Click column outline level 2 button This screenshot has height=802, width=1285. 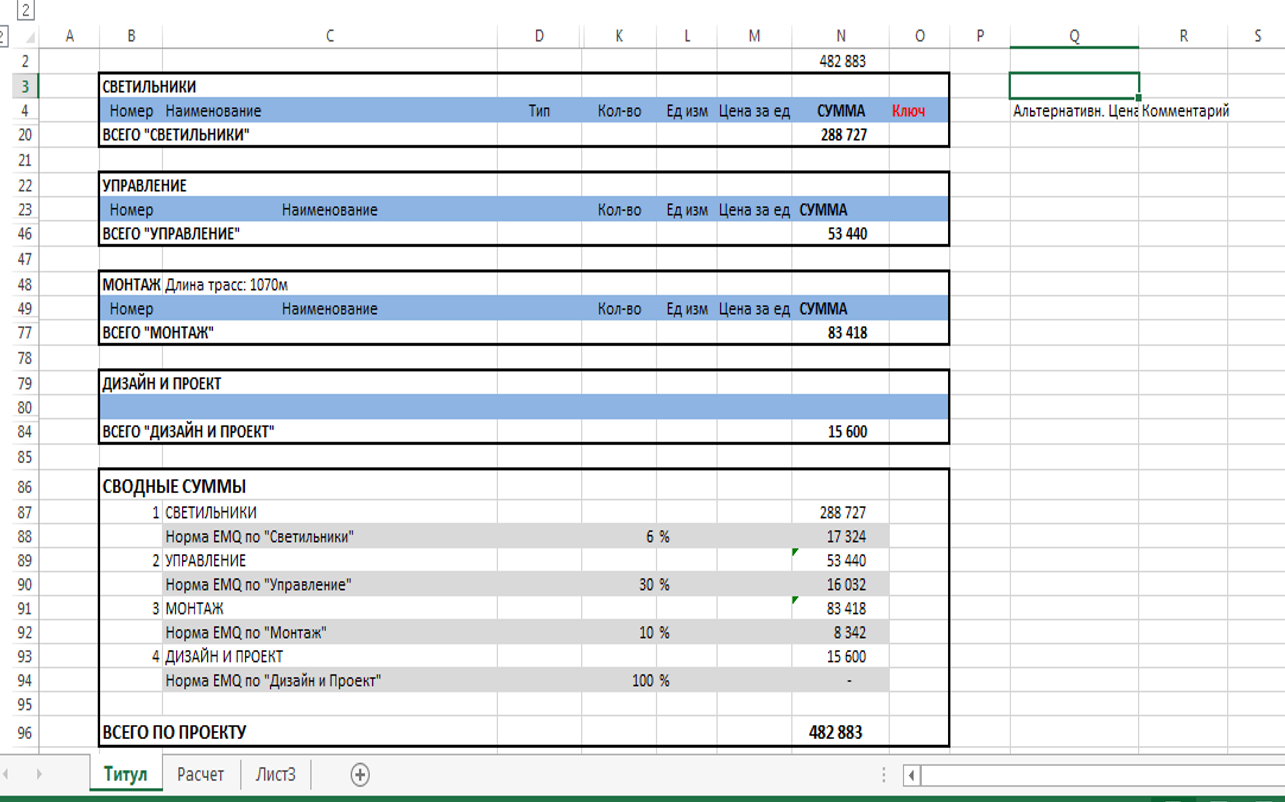pyautogui.click(x=25, y=11)
